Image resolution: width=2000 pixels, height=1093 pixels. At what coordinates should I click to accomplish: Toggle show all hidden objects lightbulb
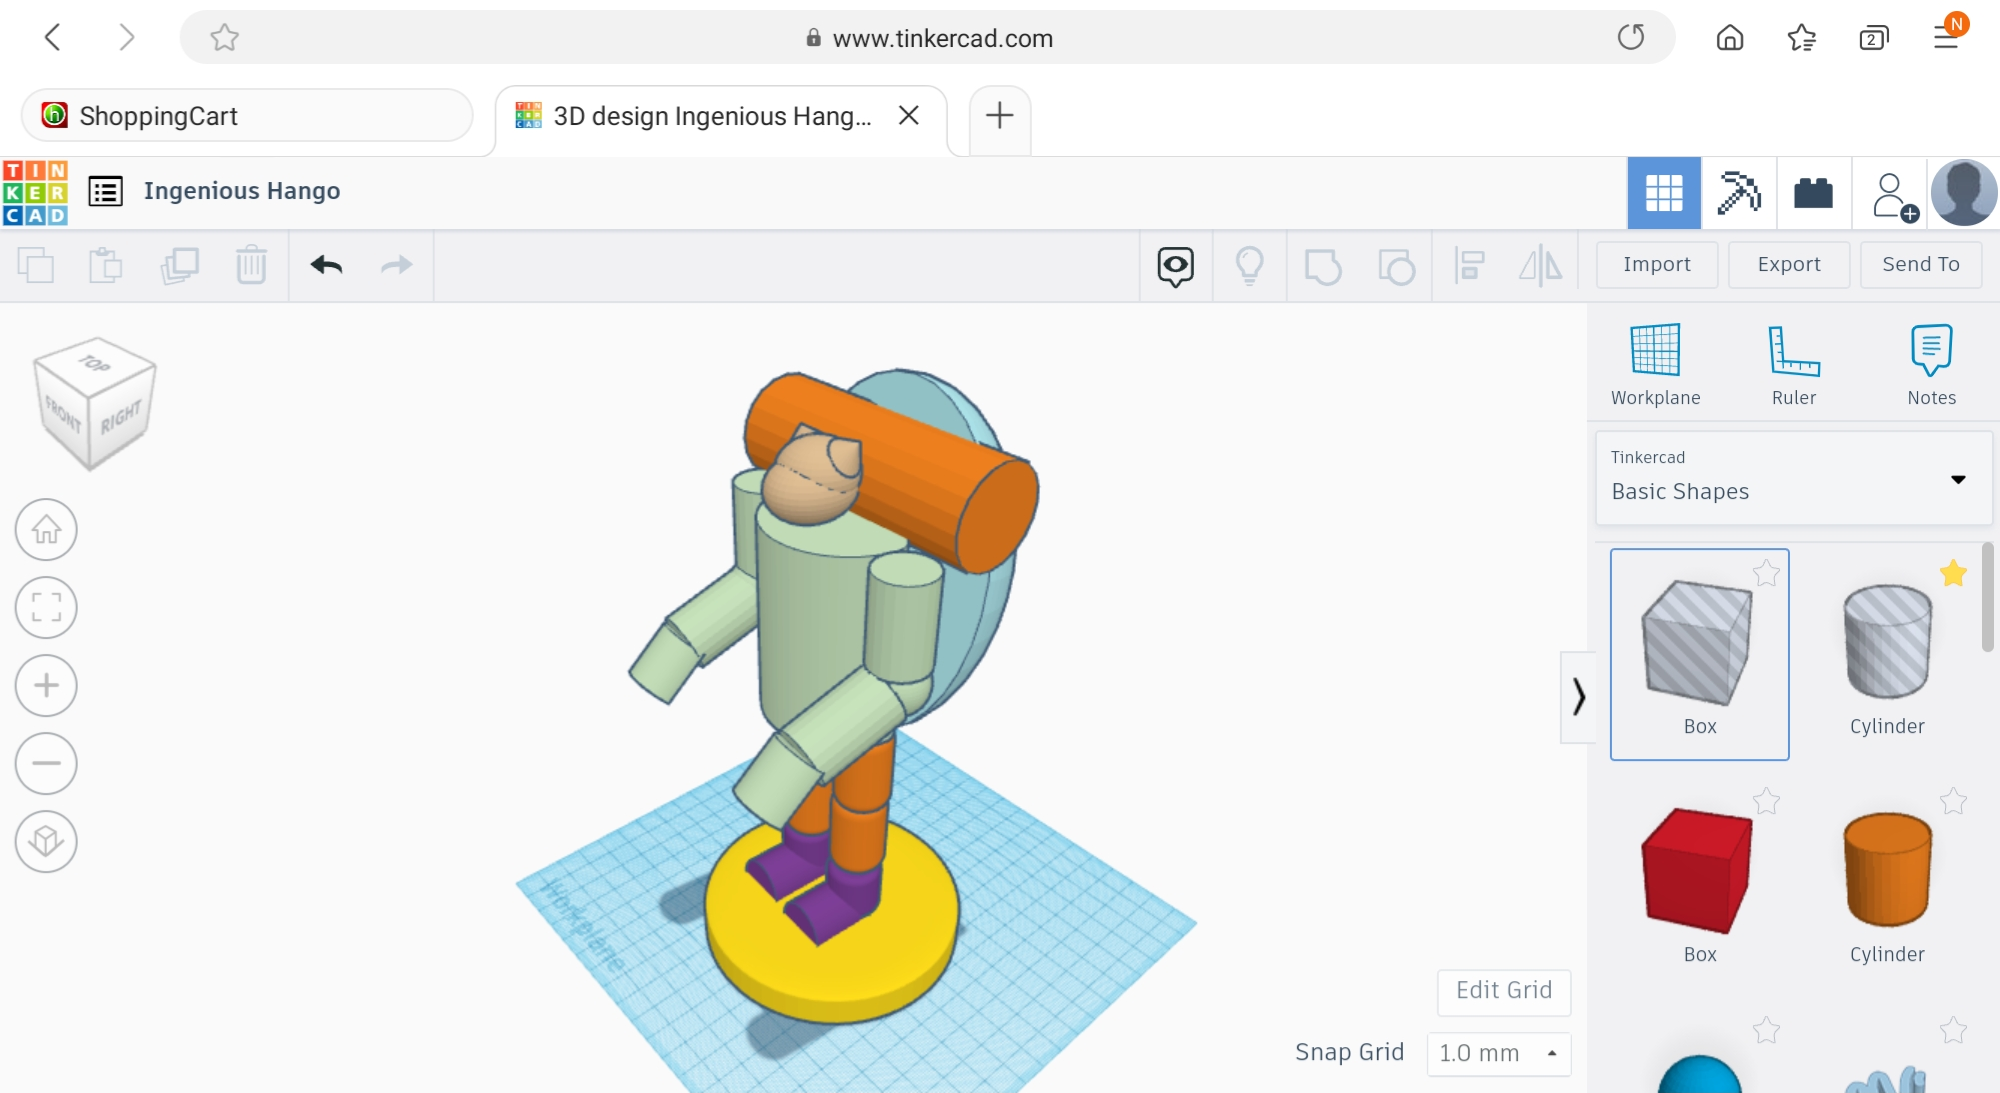1249,266
